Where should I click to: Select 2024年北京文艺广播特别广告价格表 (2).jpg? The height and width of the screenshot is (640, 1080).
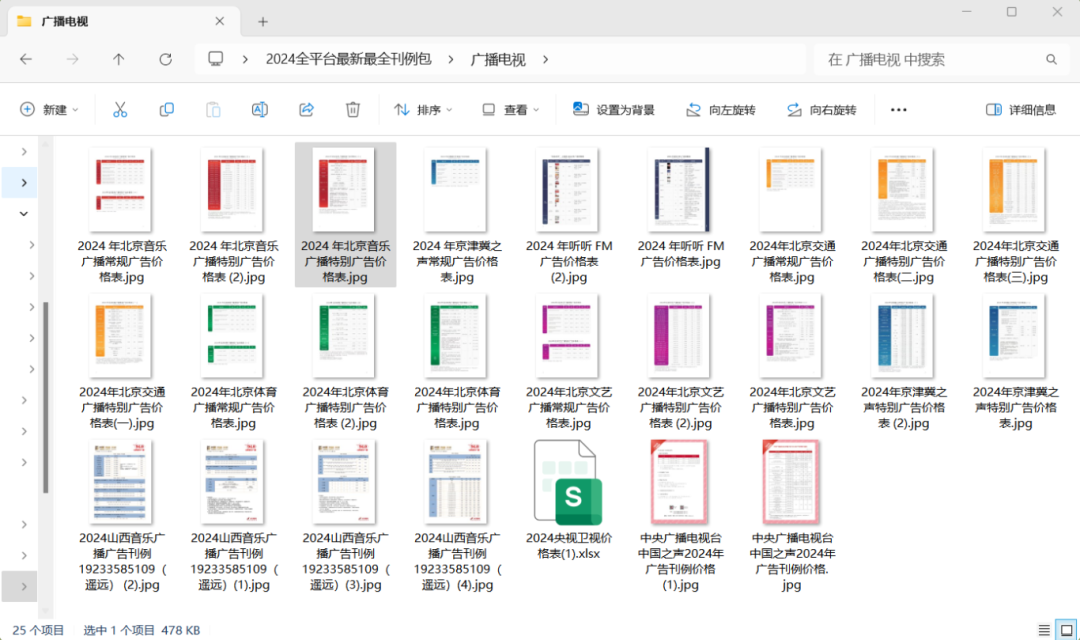680,361
